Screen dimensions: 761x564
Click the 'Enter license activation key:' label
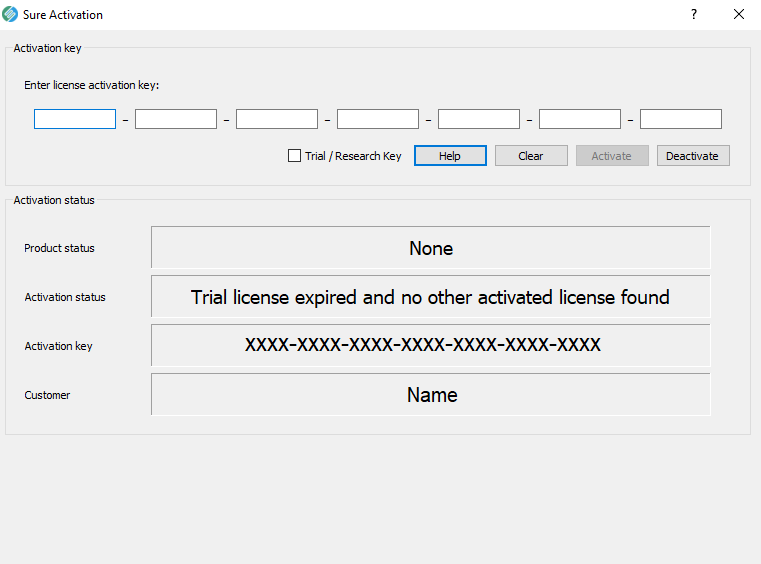tap(92, 85)
